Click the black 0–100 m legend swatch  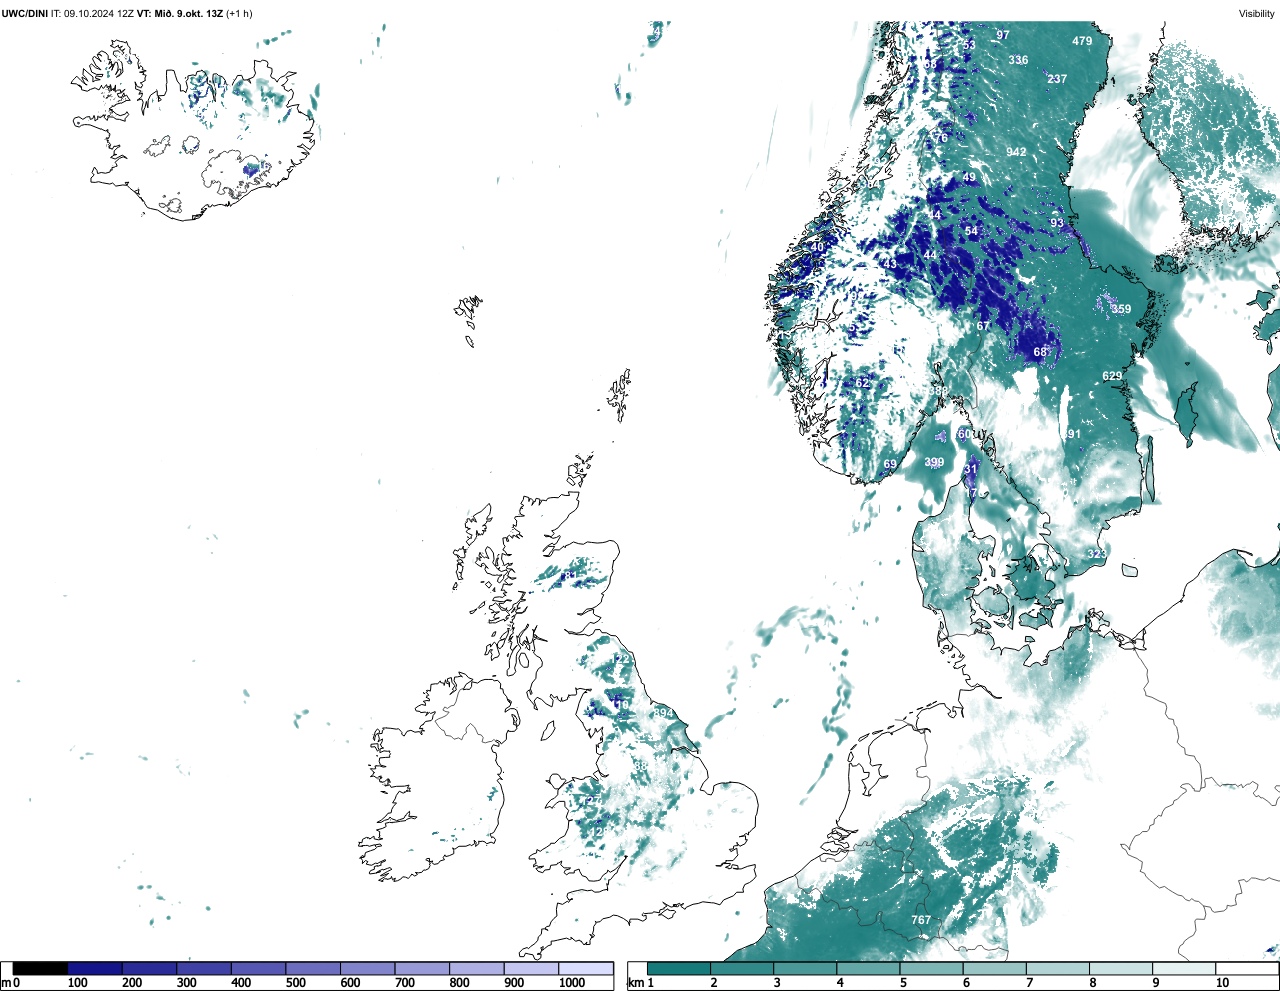point(40,969)
